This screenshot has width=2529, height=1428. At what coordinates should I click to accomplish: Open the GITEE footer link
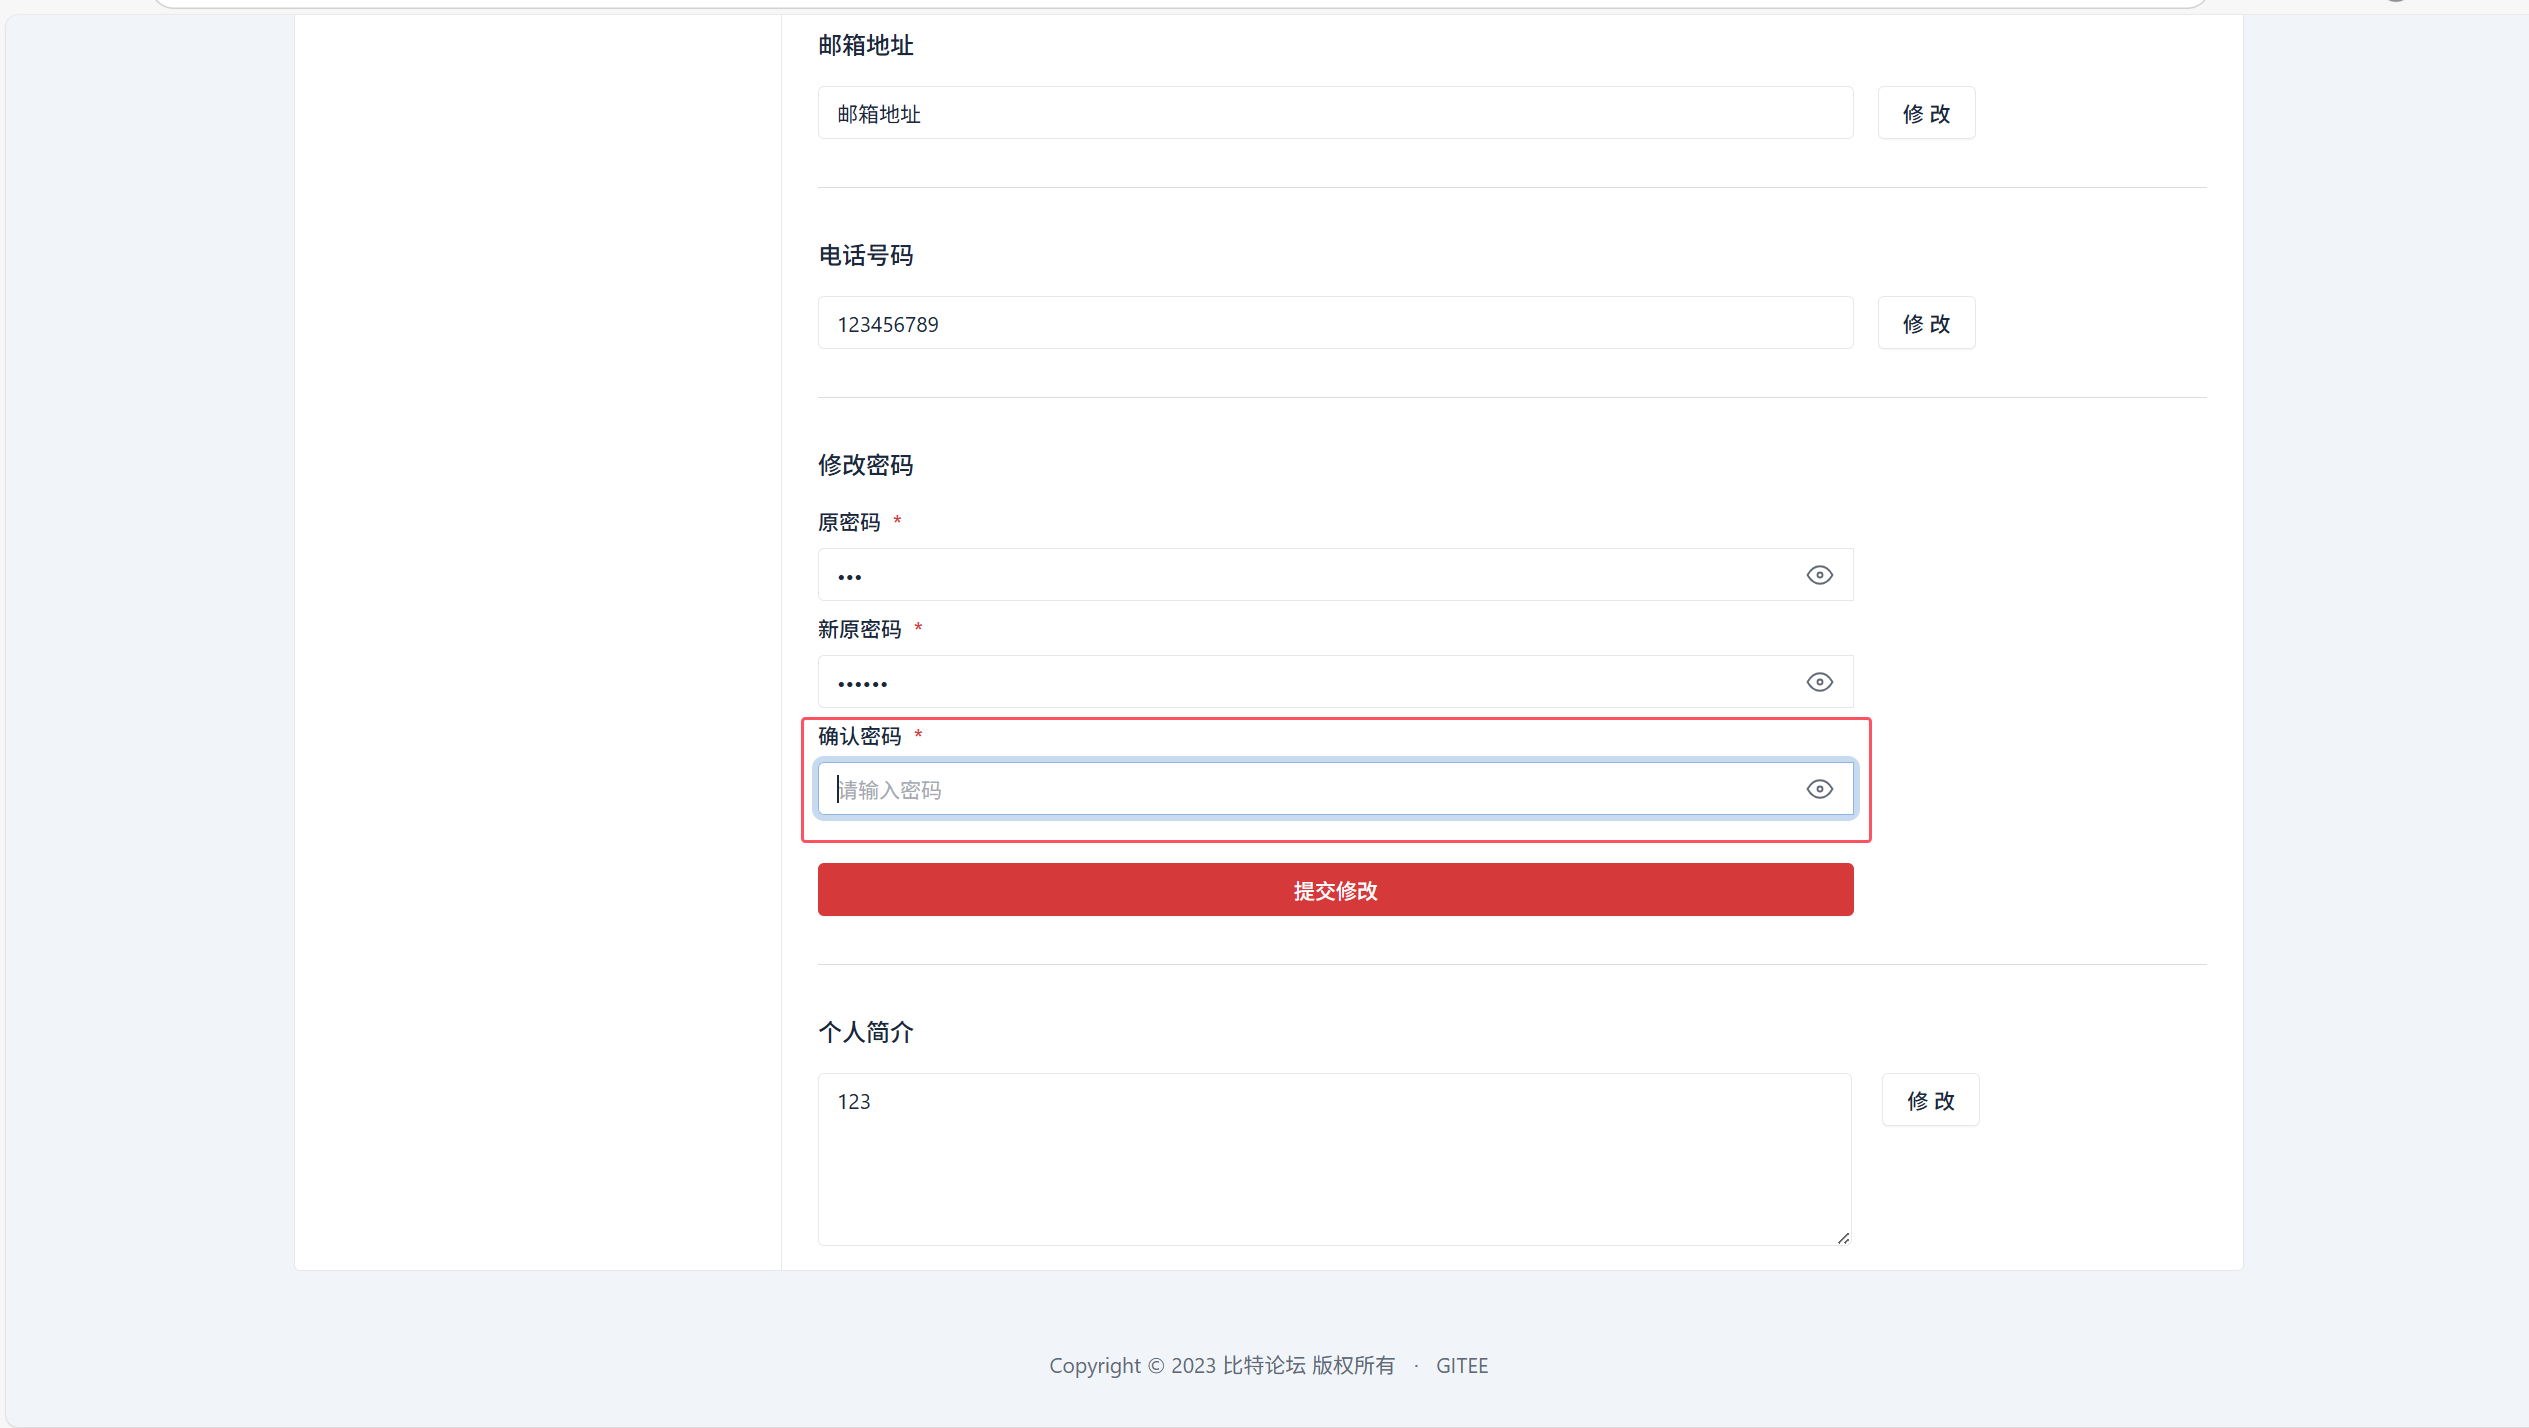(x=1461, y=1365)
